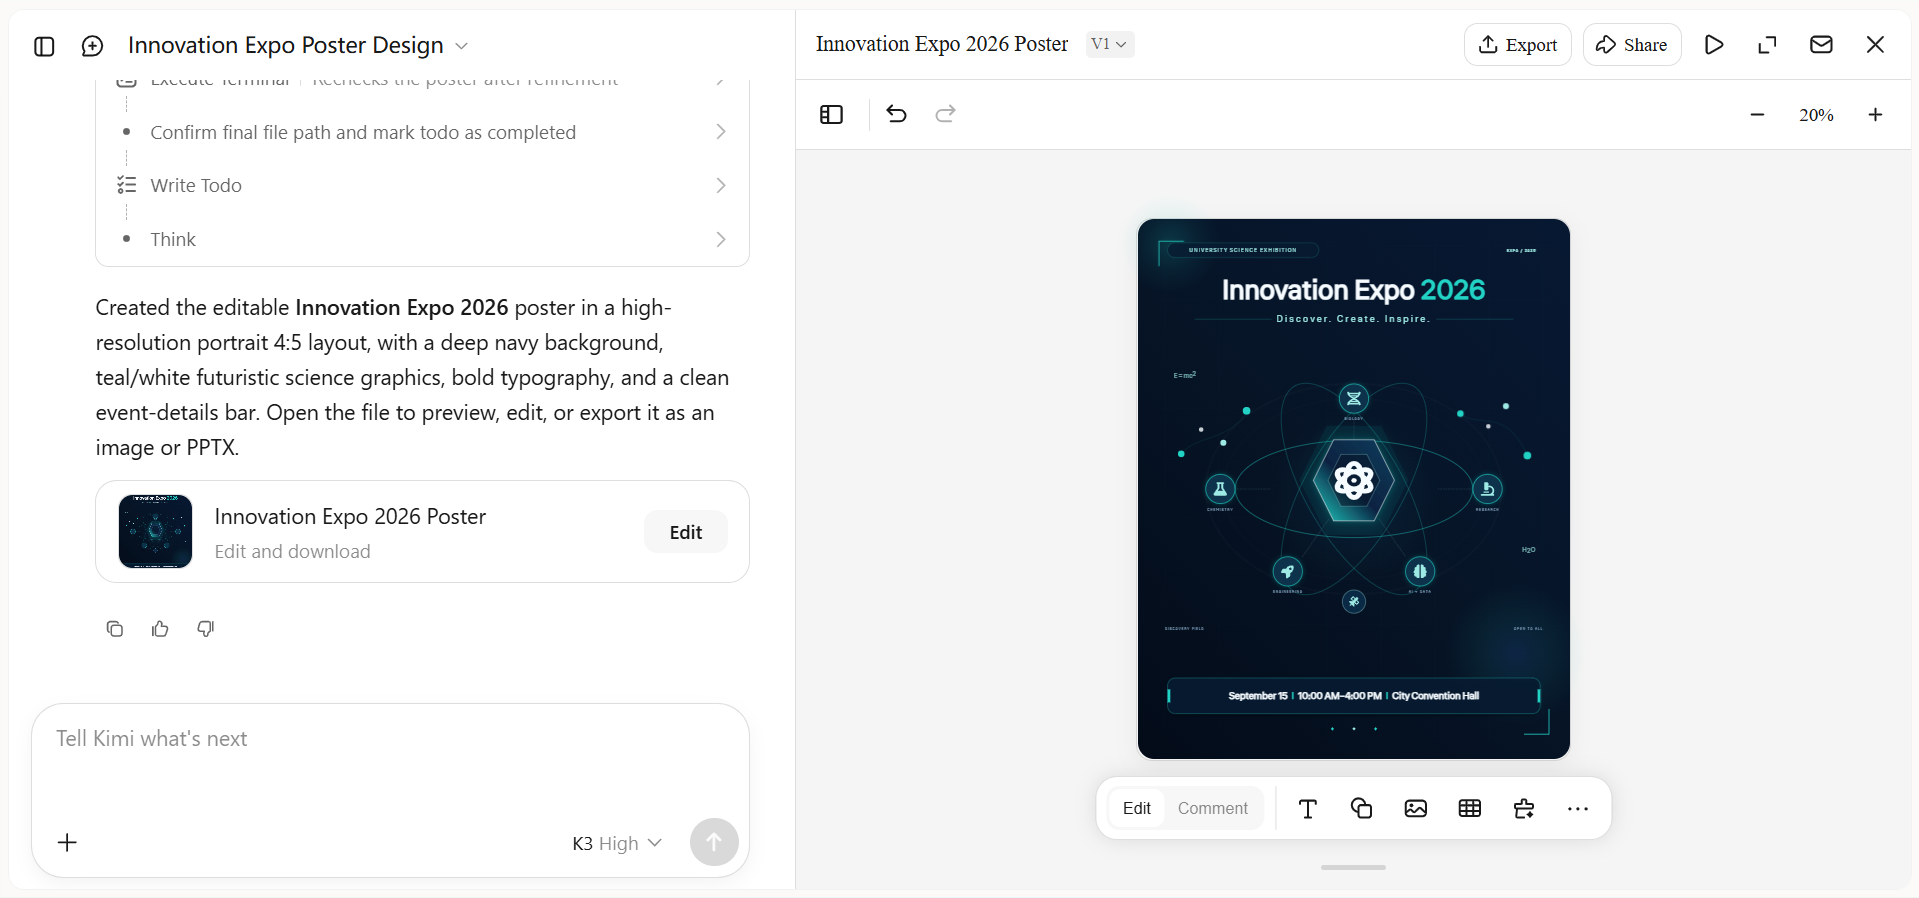Toggle the slides panel icon in editor

[x=831, y=115]
